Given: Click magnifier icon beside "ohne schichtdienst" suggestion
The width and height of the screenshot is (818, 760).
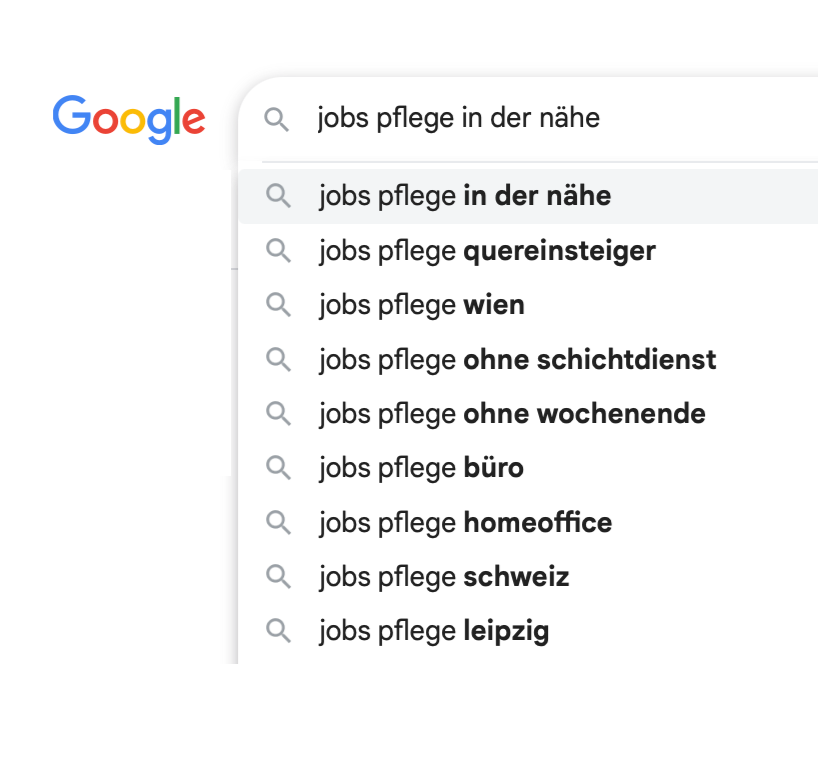Looking at the screenshot, I should (278, 359).
